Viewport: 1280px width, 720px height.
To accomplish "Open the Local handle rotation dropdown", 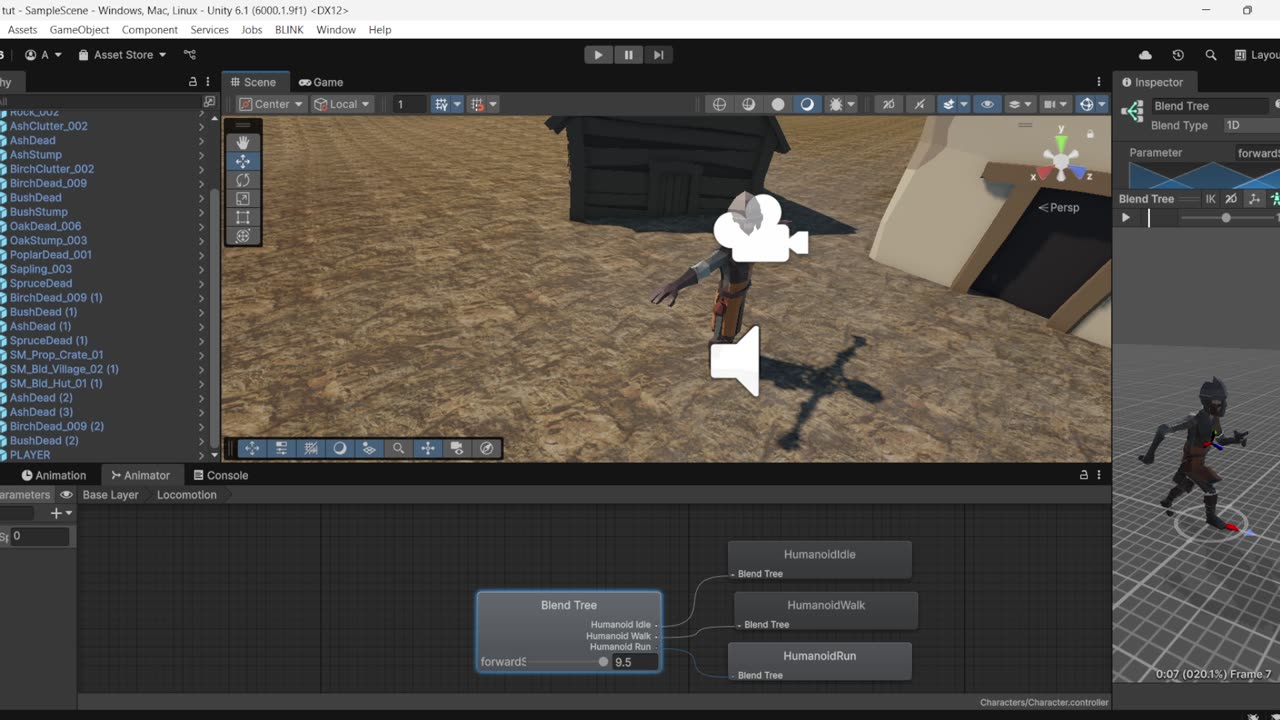I will coord(342,104).
